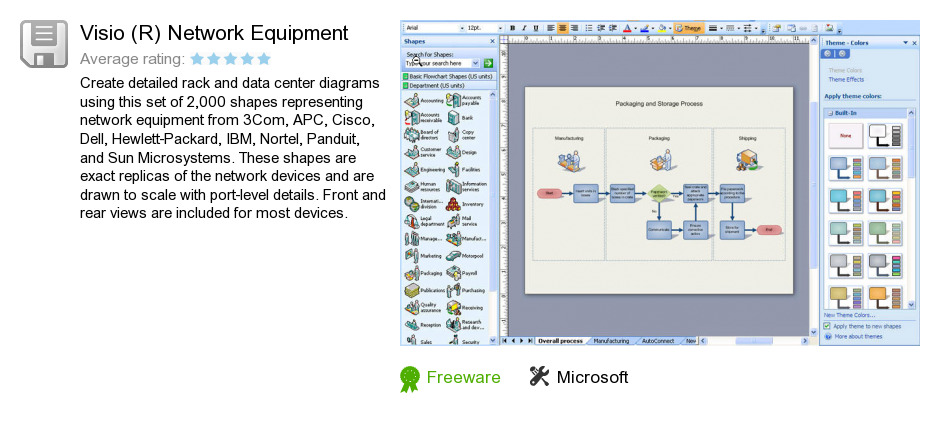Image resolution: width=940 pixels, height=423 pixels.
Task: Open the Line Weight dropdown arrow
Action: click(x=721, y=28)
